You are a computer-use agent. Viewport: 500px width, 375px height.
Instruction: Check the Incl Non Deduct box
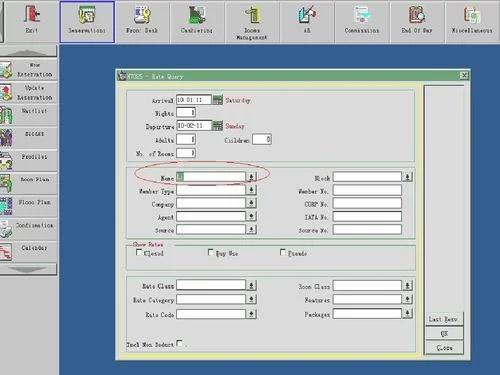tap(179, 343)
